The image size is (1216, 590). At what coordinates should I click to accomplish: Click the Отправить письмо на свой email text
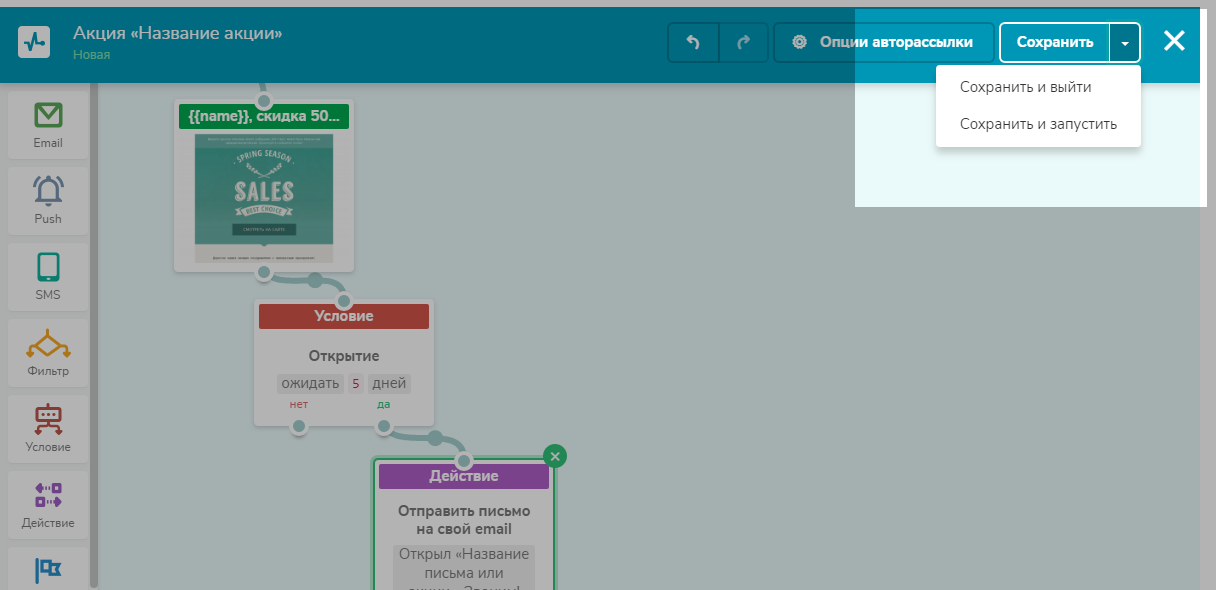464,520
